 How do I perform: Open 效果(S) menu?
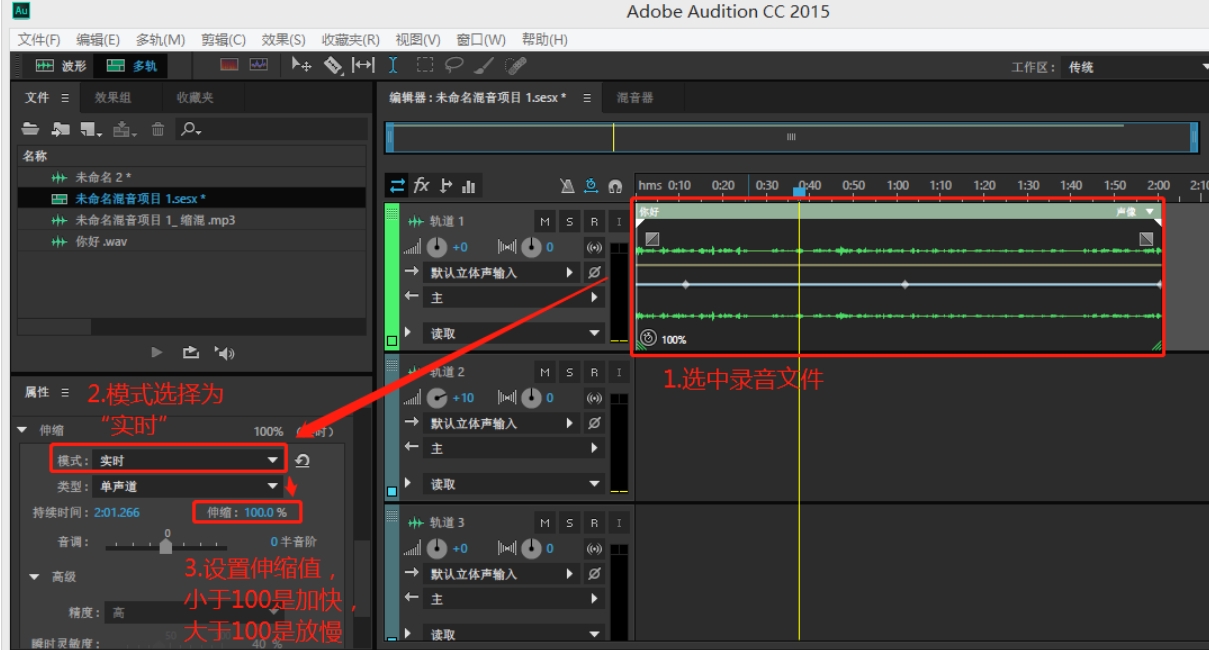284,40
